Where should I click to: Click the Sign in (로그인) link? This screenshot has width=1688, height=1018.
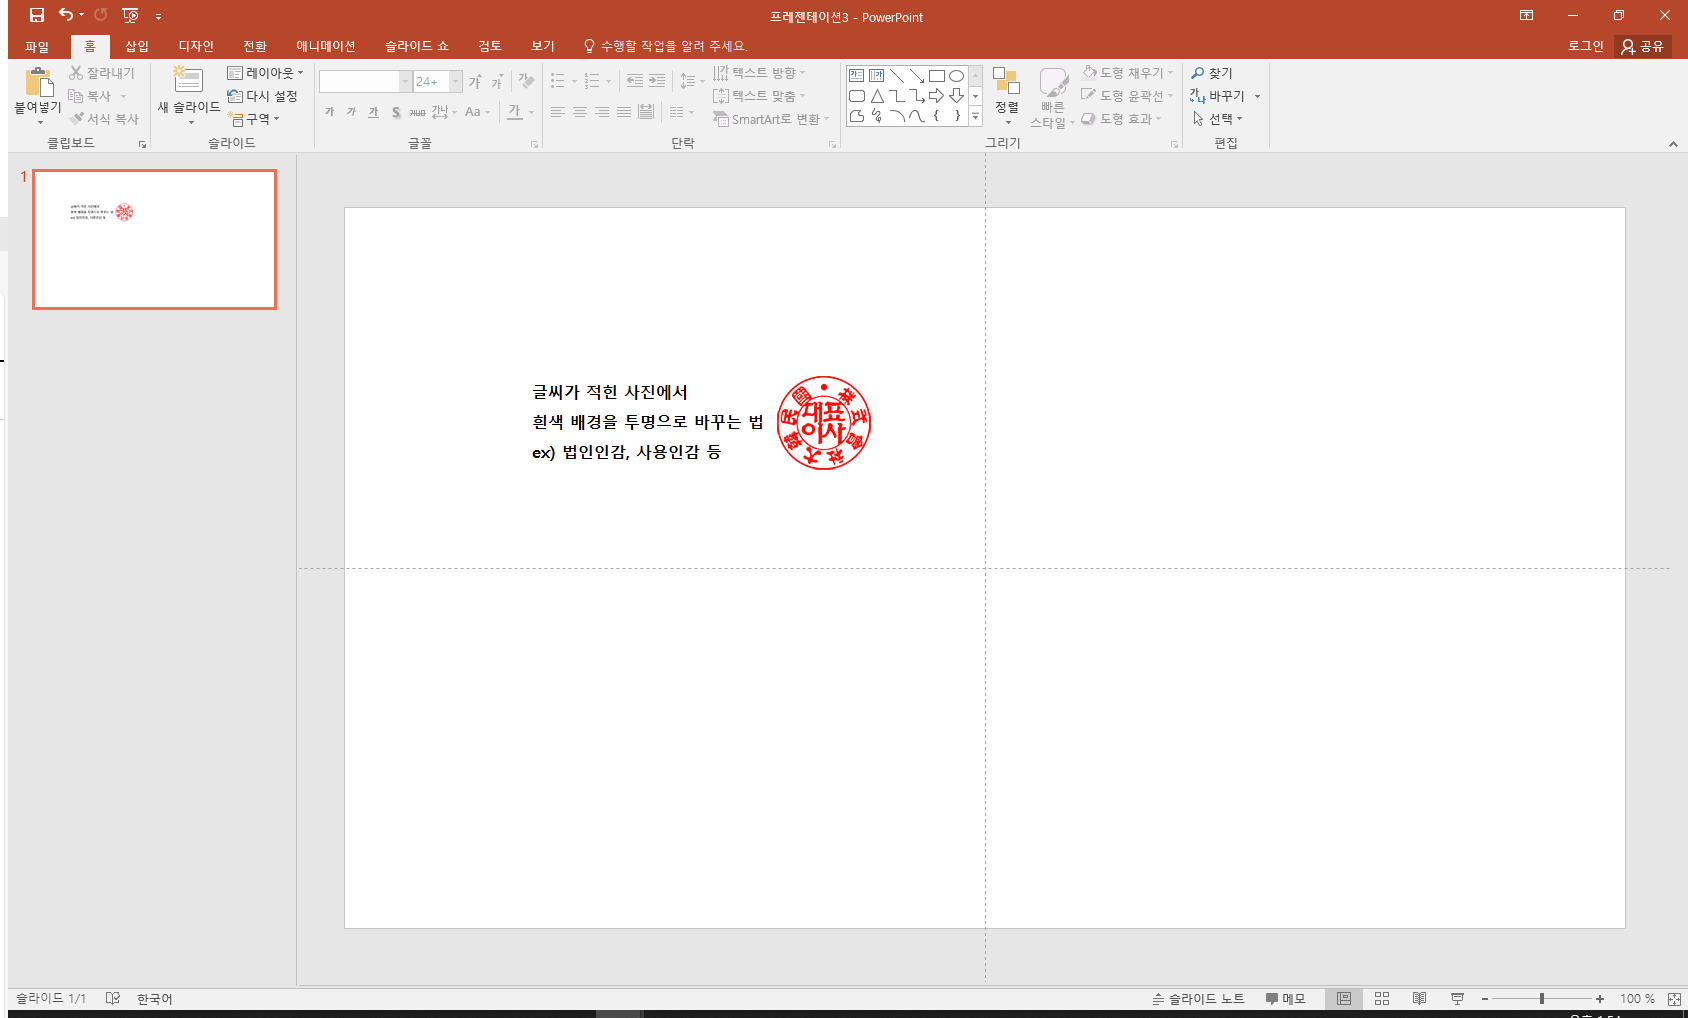coord(1585,46)
